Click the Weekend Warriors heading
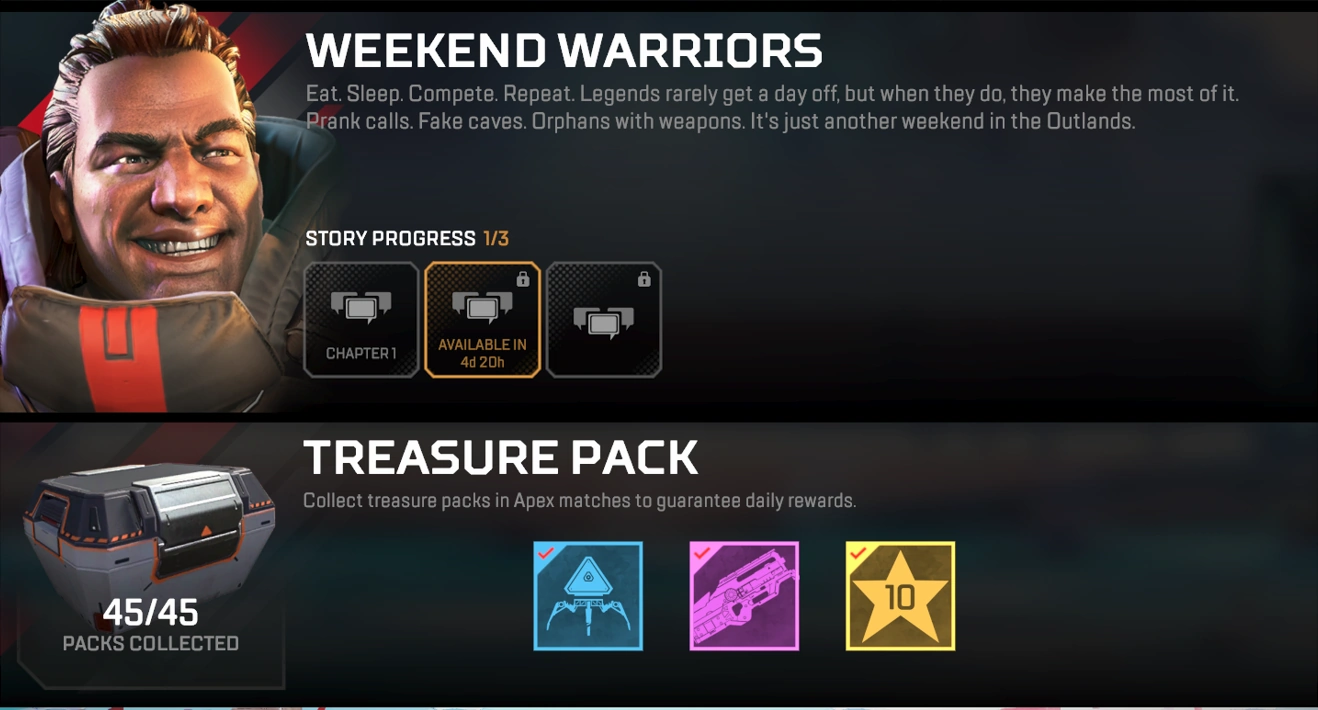The image size is (1318, 710). pyautogui.click(x=564, y=51)
